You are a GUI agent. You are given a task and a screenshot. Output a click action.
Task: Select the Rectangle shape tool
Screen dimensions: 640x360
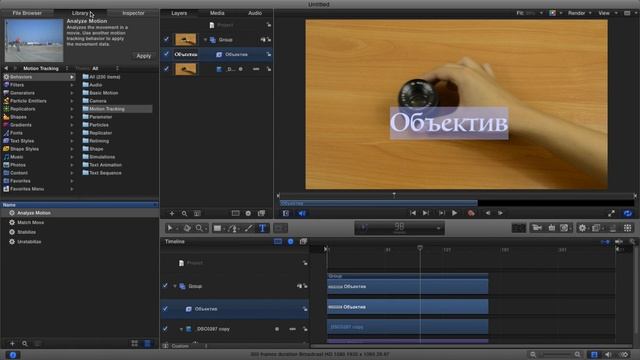(218, 228)
